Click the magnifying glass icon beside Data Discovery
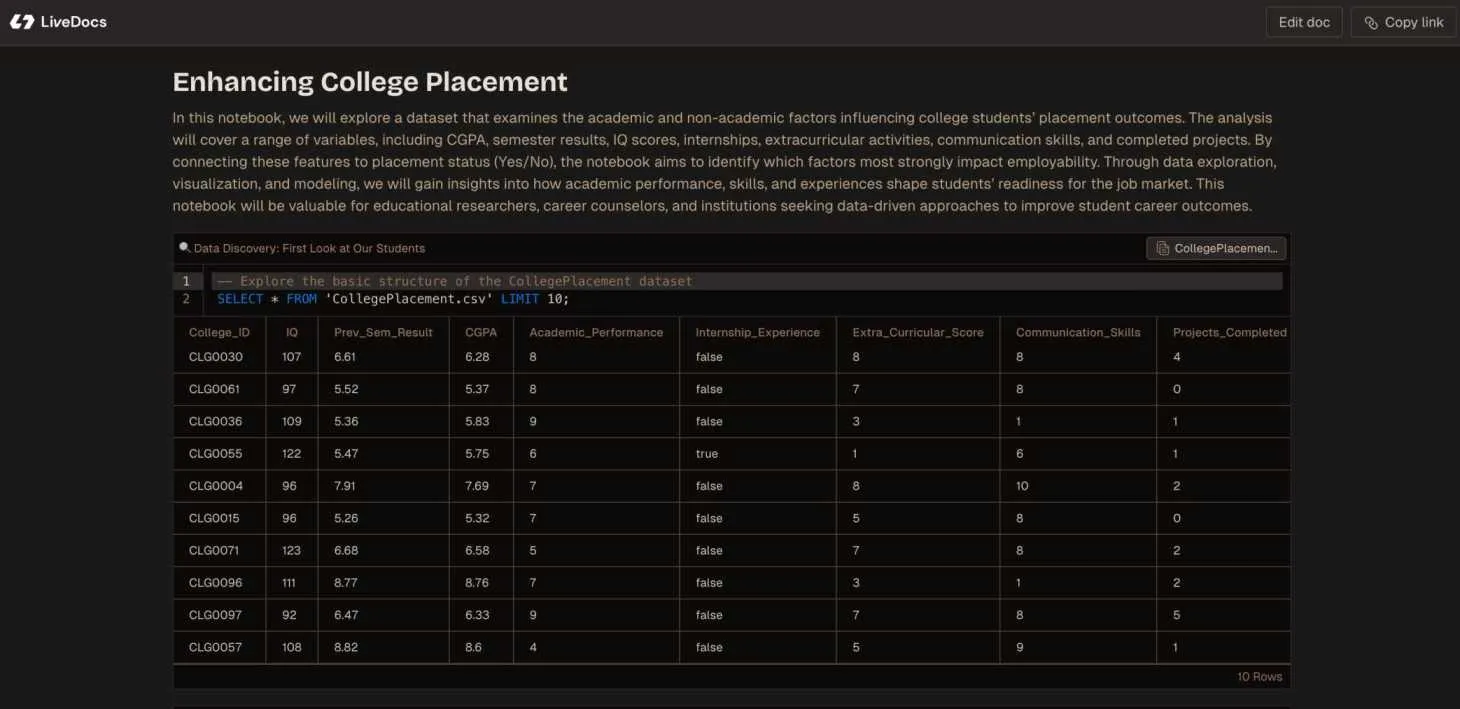The width and height of the screenshot is (1460, 709). coord(184,245)
